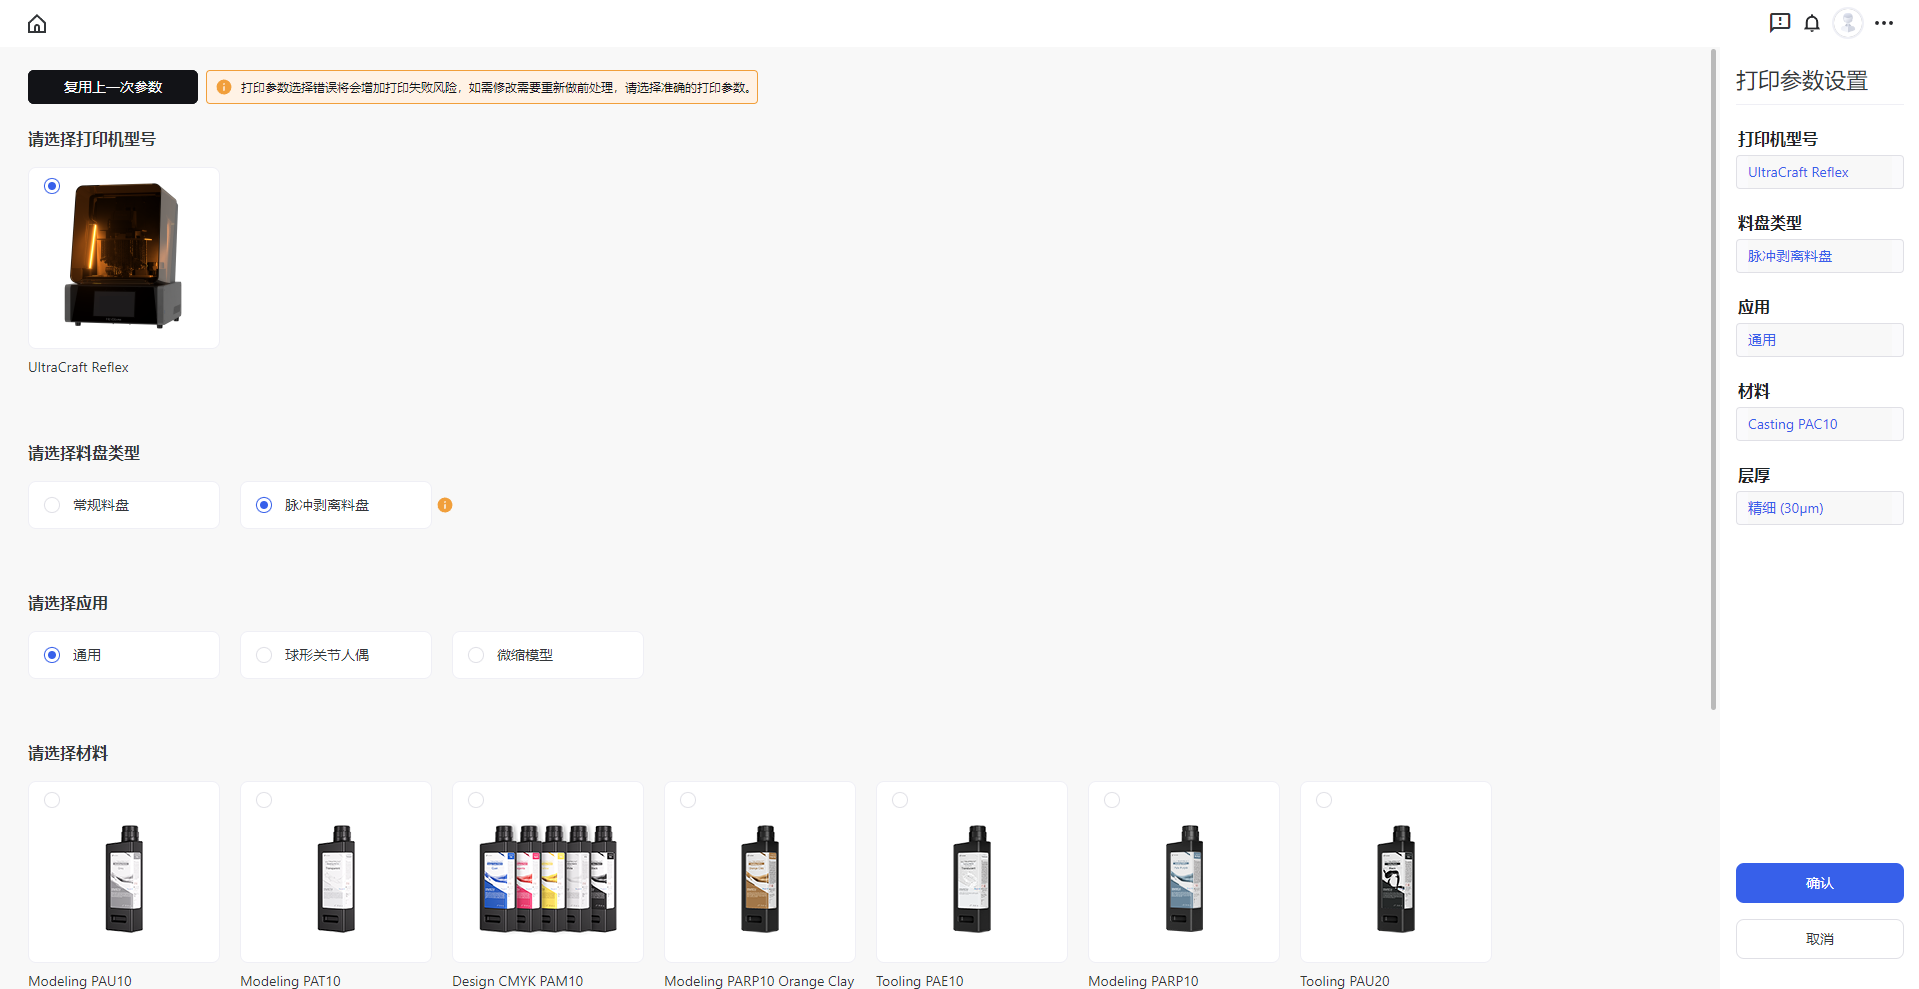Click the orange info icon beside 脉冲剥离料盘
The width and height of the screenshot is (1919, 989).
[x=445, y=505]
